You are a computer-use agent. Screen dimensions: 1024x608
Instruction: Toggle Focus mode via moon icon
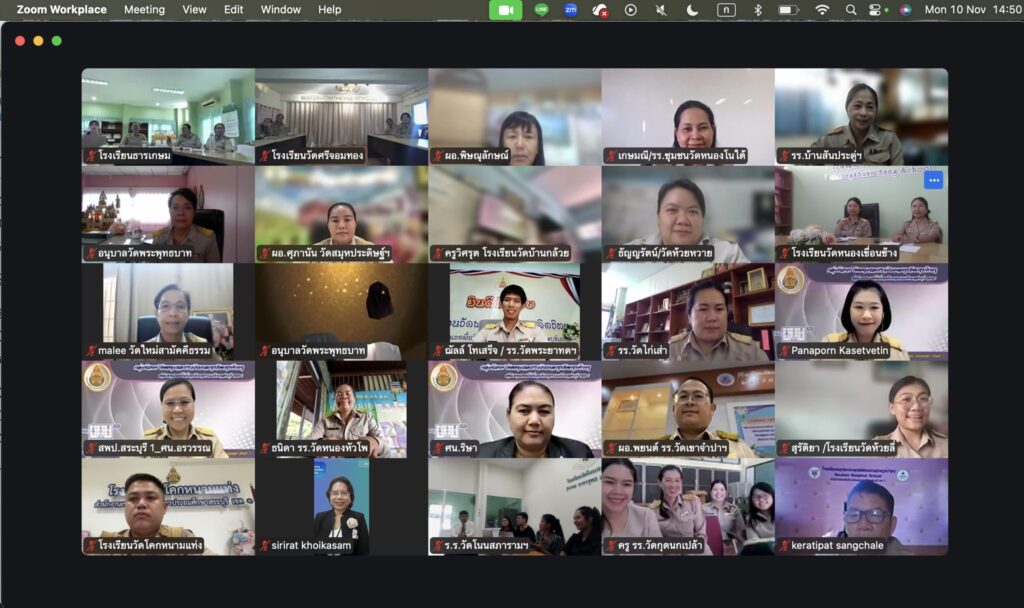693,10
